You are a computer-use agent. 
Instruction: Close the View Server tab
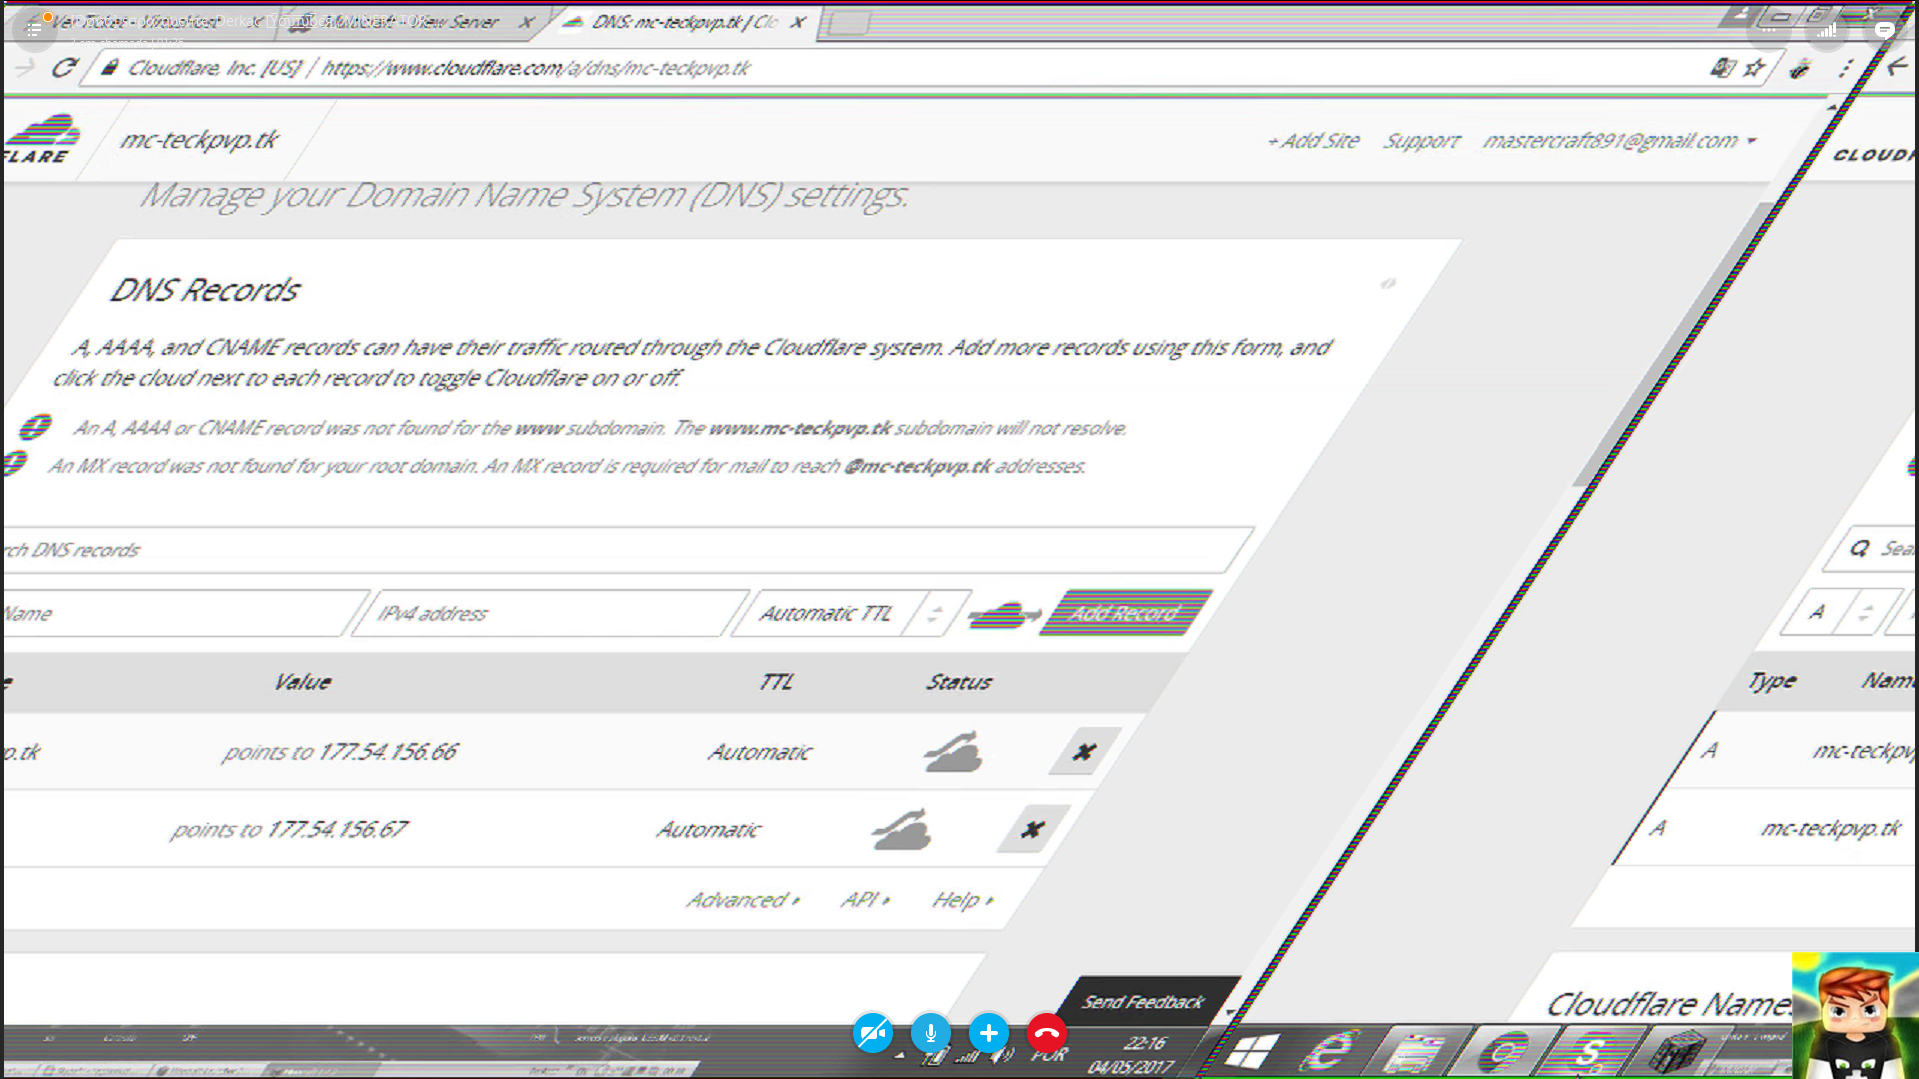point(526,21)
